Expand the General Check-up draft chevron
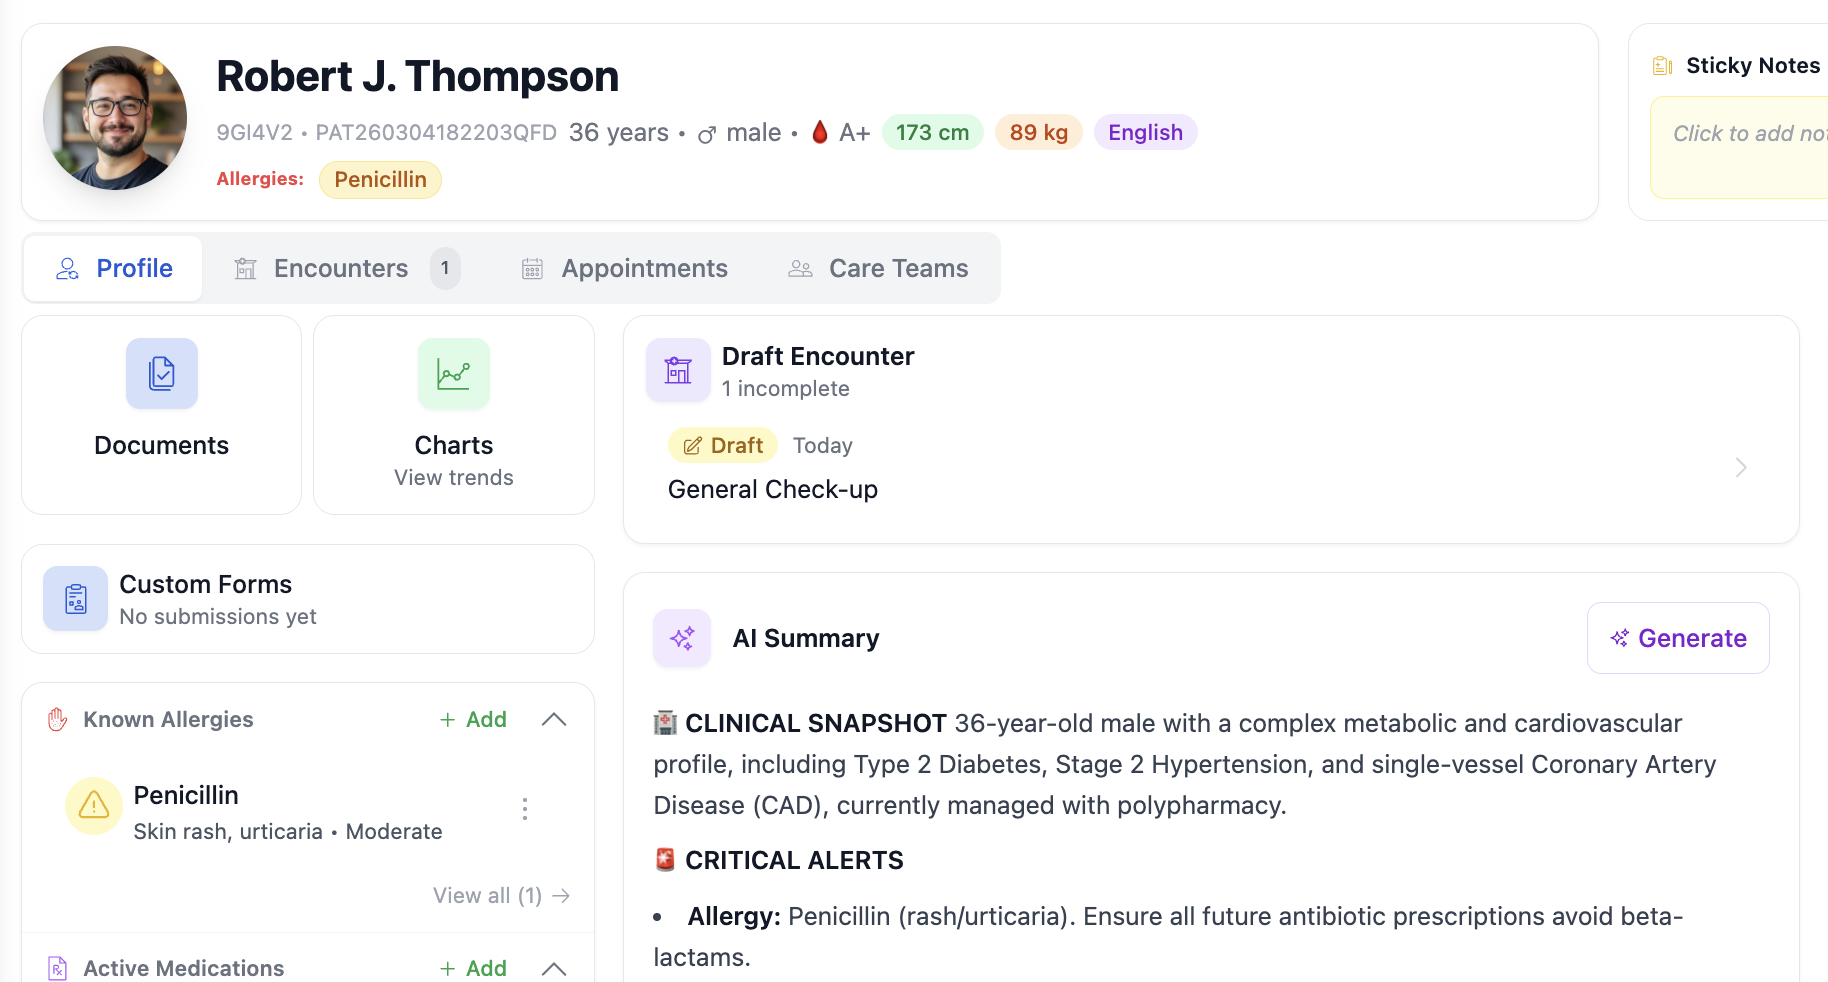 tap(1740, 467)
